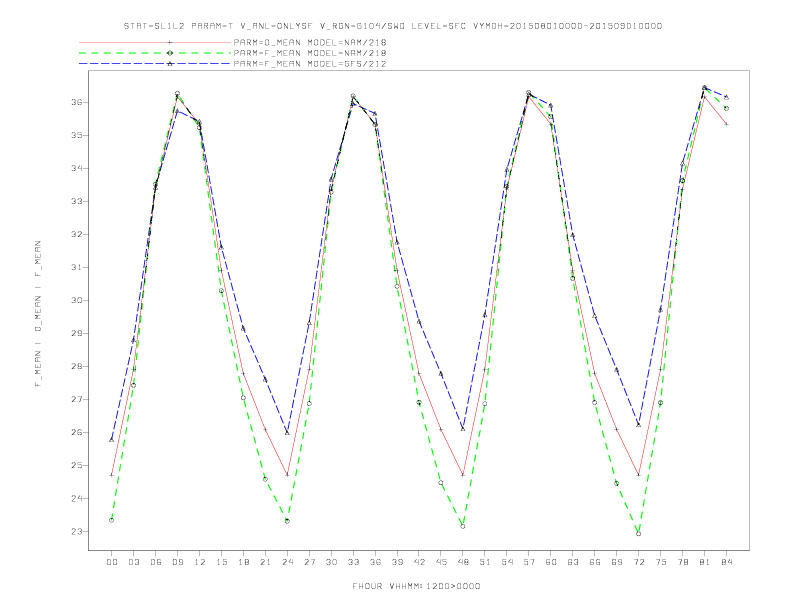Click the red solid legend line sample
This screenshot has height=612, width=792.
coord(155,42)
